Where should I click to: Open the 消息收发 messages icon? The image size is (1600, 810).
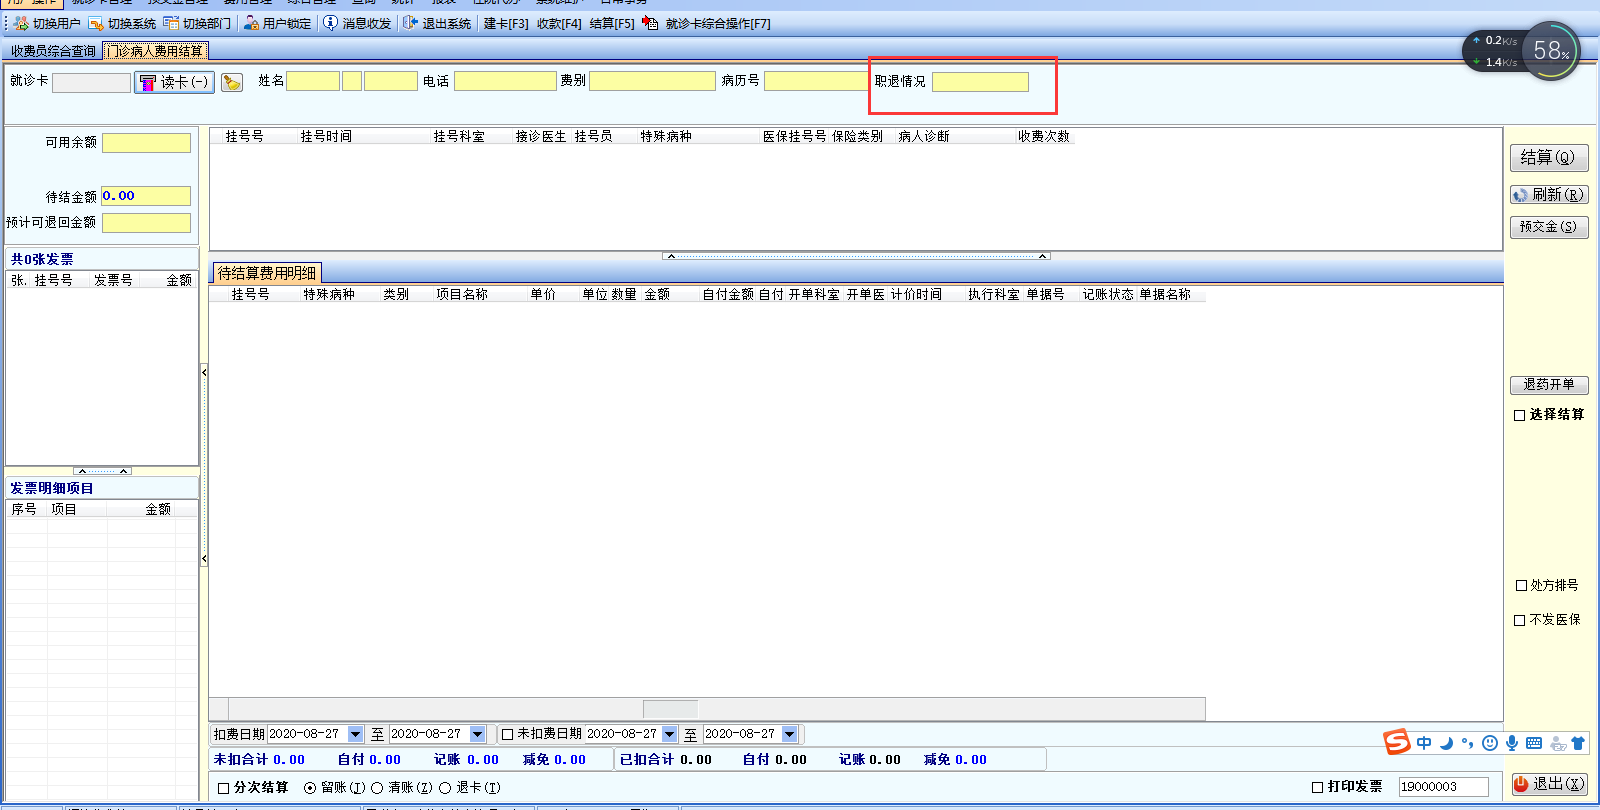[330, 23]
